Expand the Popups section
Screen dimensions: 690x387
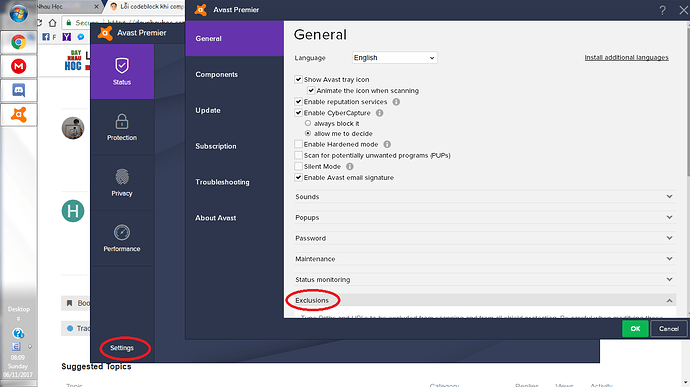[x=485, y=217]
